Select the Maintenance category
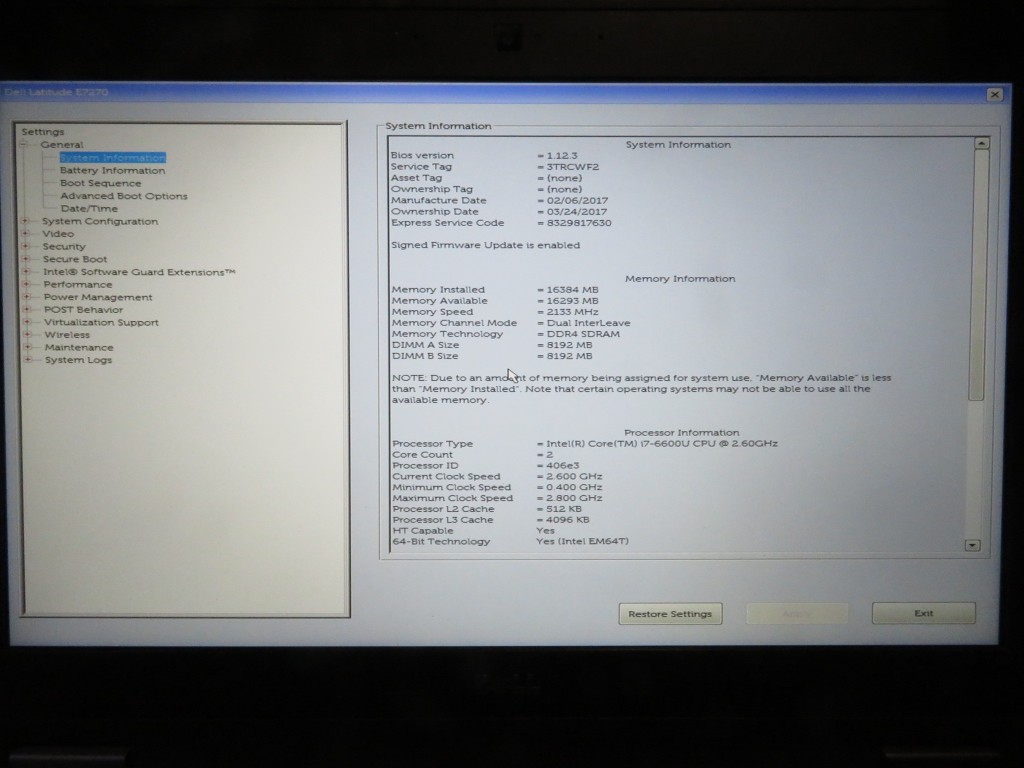 tap(79, 347)
